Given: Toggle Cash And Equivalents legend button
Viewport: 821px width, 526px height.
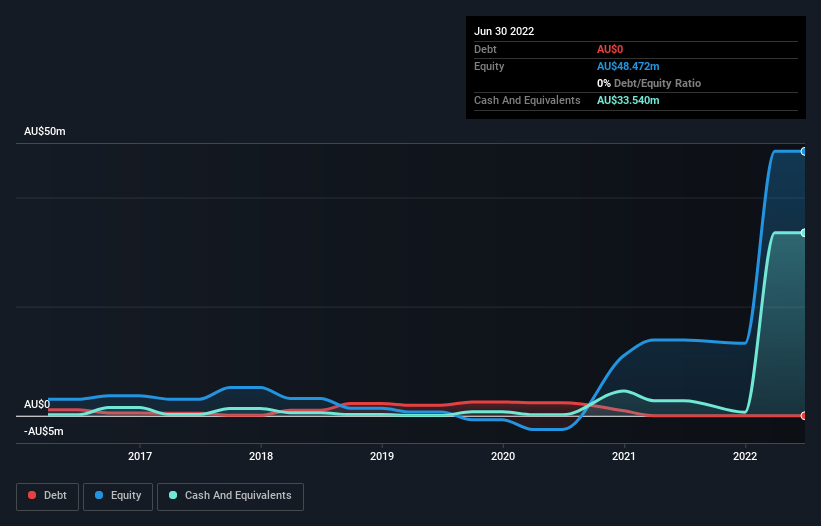Looking at the screenshot, I should pyautogui.click(x=230, y=496).
